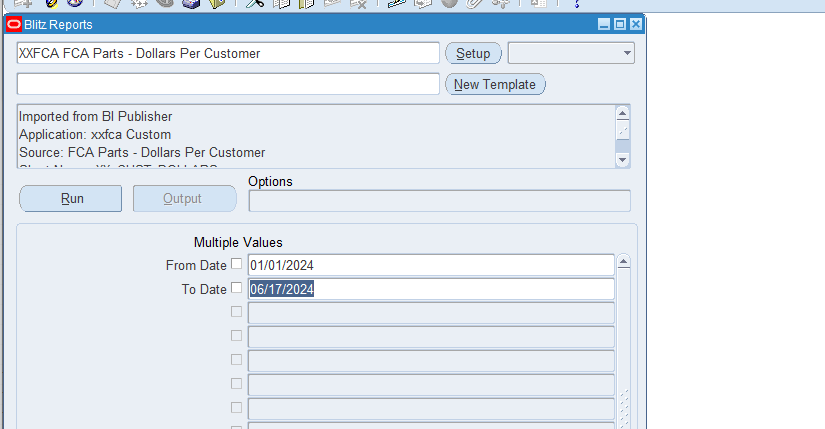This screenshot has width=825, height=429.
Task: Click description box scroll down arrow
Action: point(622,159)
